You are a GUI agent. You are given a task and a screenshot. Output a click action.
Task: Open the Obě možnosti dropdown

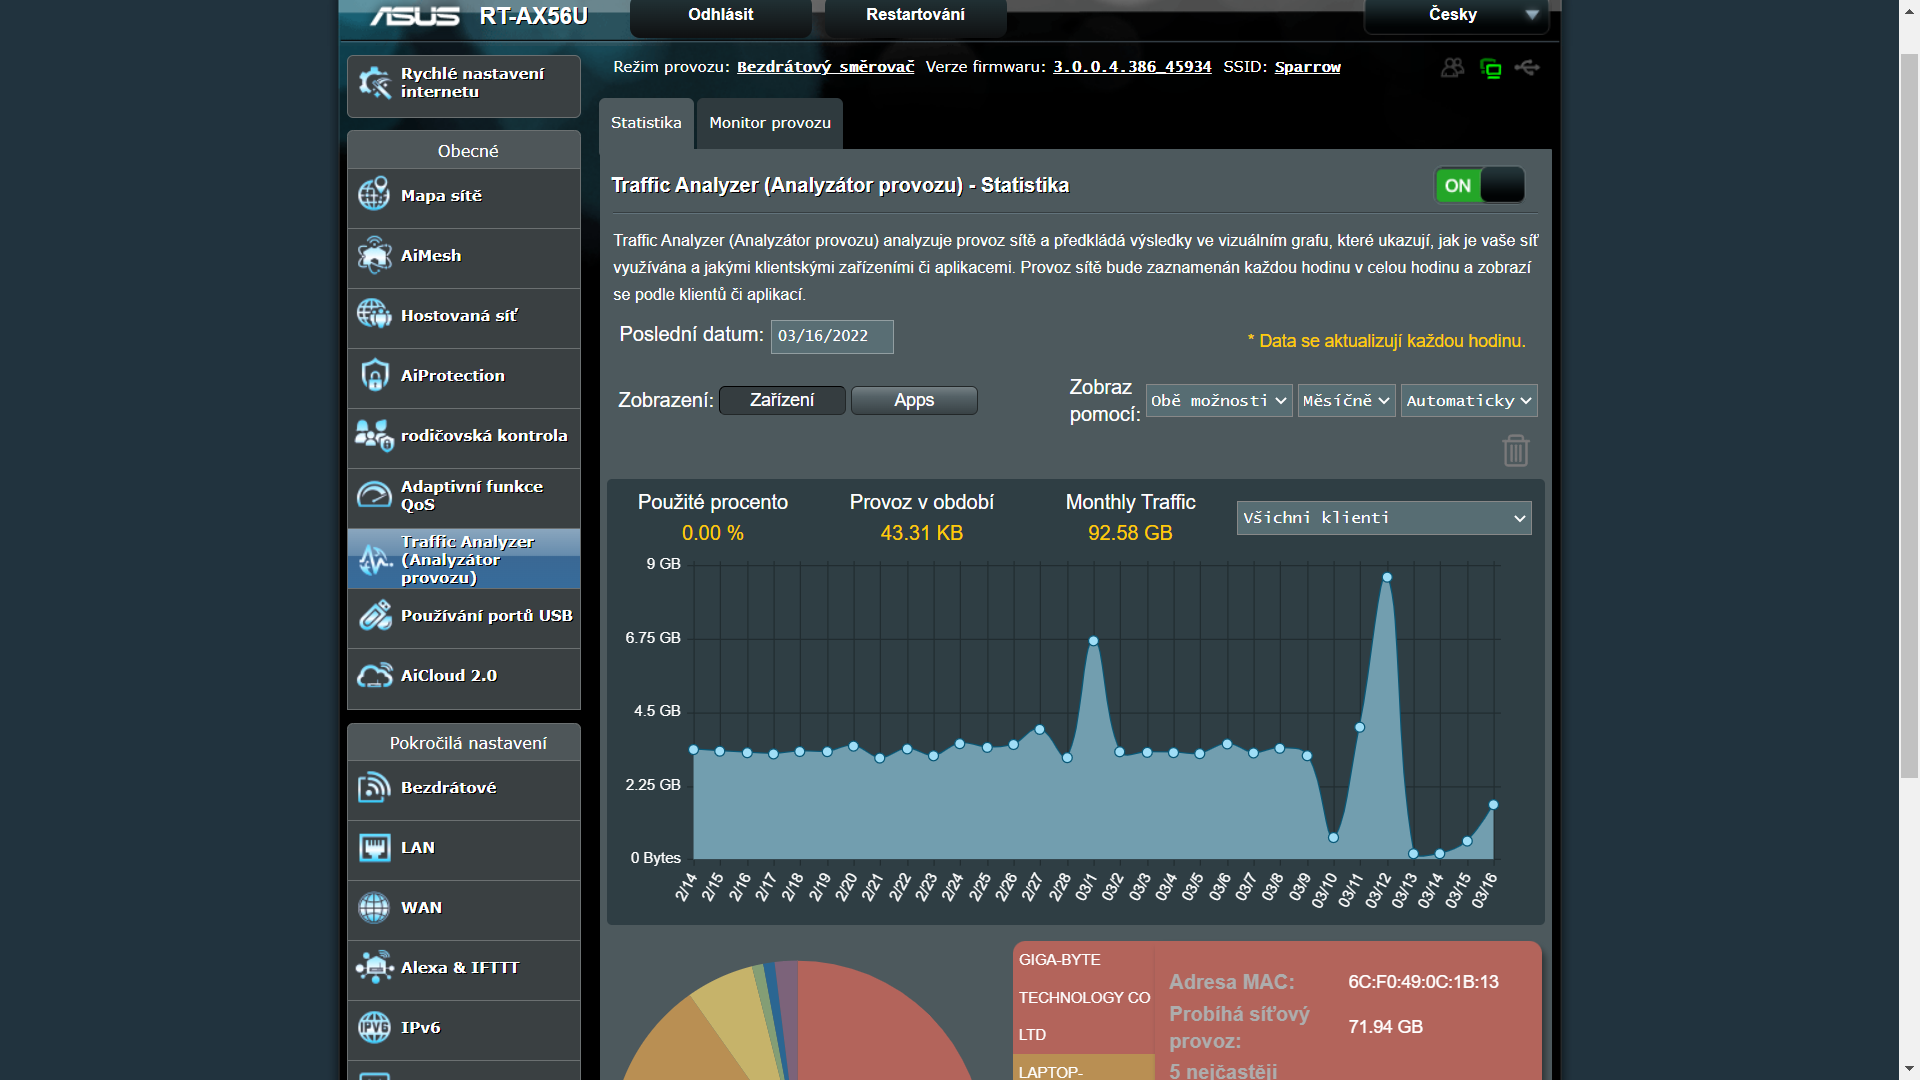click(1218, 401)
